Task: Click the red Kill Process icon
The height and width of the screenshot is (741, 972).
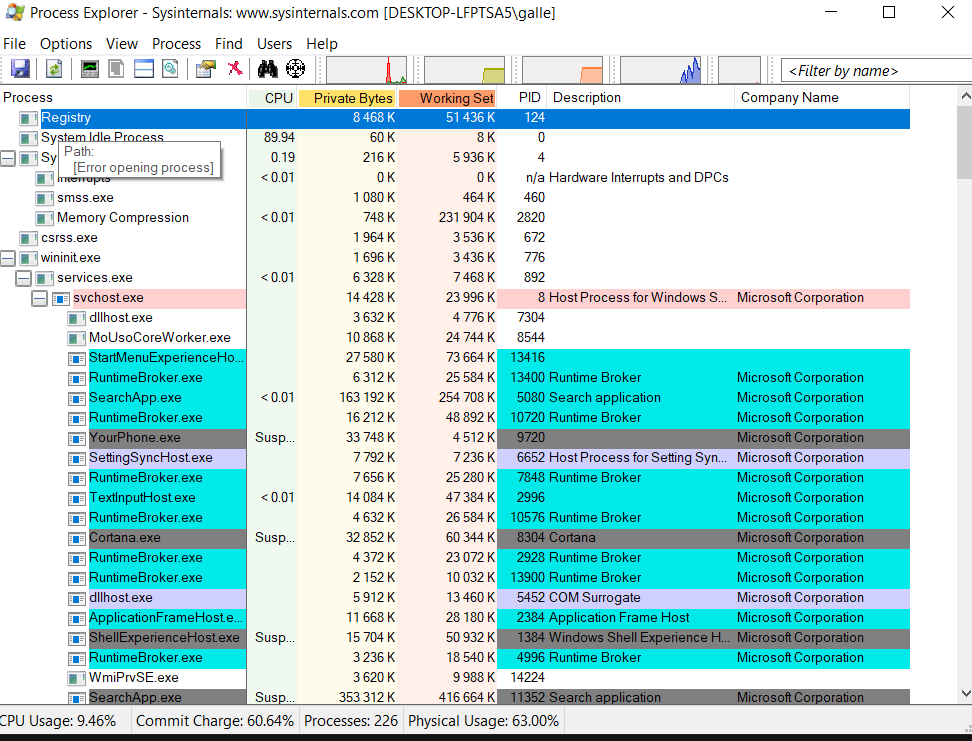Action: (235, 69)
